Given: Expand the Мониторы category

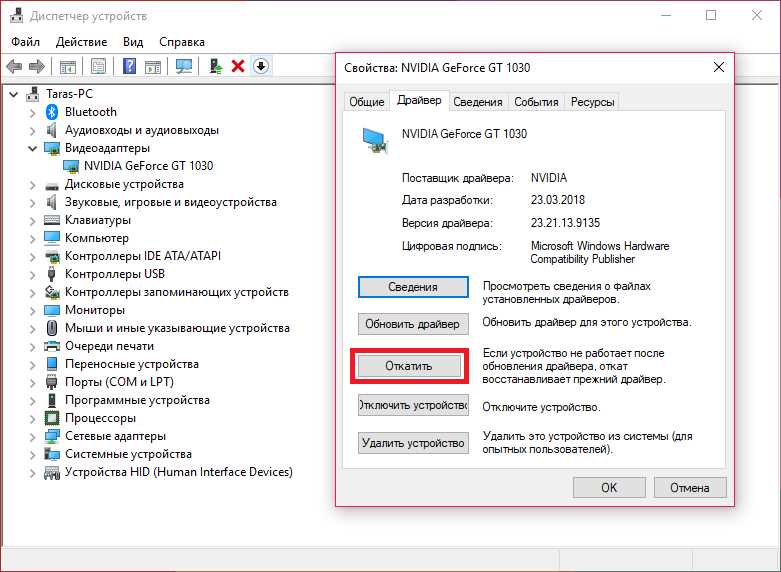Looking at the screenshot, I should pyautogui.click(x=33, y=310).
